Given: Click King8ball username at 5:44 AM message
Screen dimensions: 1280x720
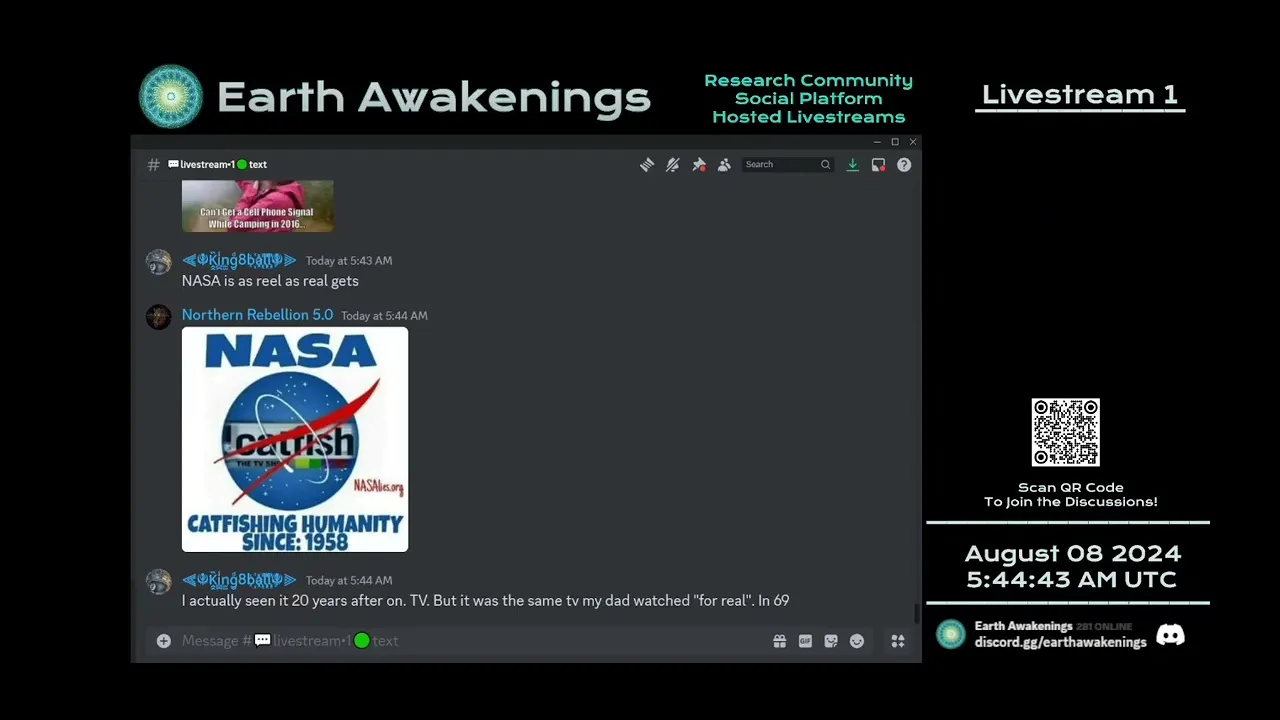Looking at the screenshot, I should click(x=239, y=580).
